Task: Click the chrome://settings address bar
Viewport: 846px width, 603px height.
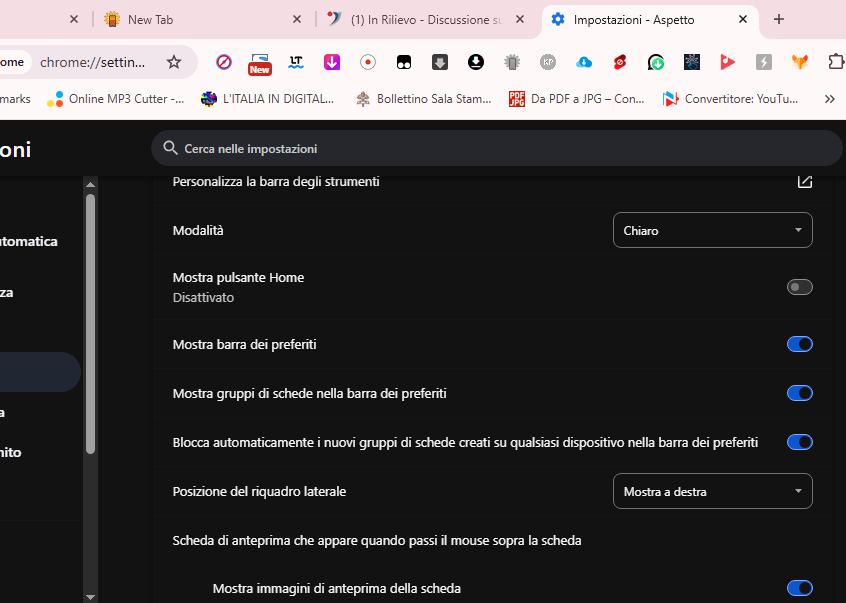Action: (x=92, y=63)
